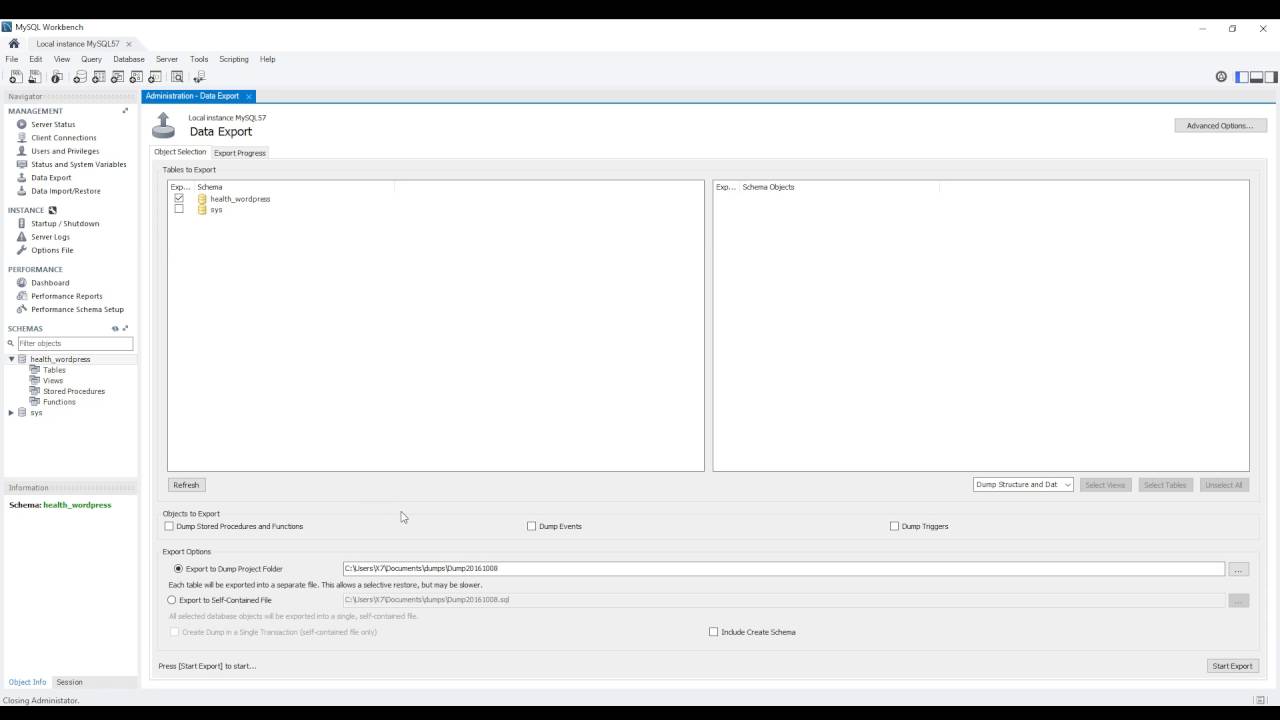Open the Query menu
Viewport: 1280px width, 720px height.
pos(91,59)
